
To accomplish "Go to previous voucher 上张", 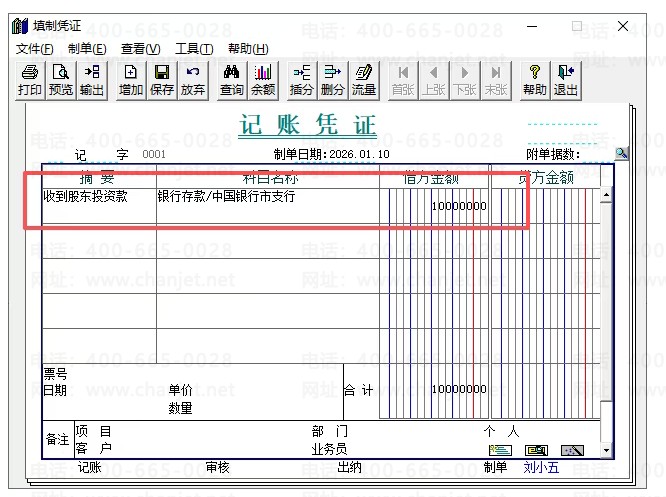I will [x=434, y=80].
